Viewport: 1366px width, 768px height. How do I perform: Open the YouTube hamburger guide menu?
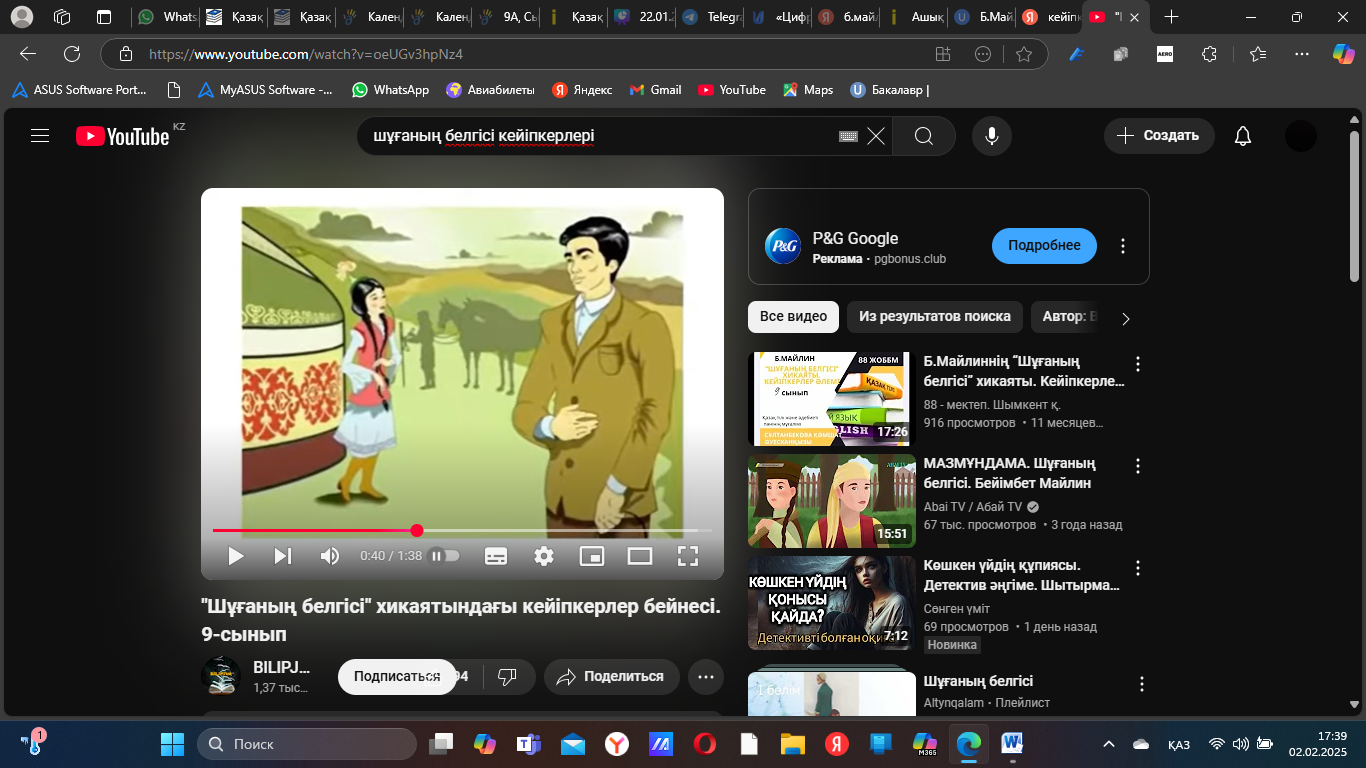coord(40,136)
